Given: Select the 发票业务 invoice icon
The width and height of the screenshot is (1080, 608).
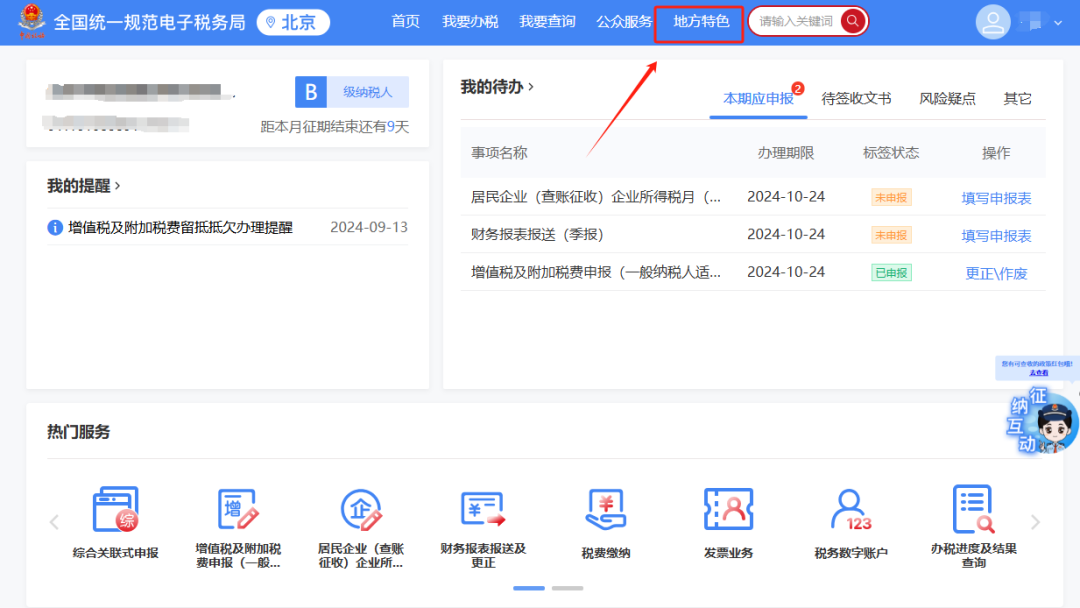Looking at the screenshot, I should [x=728, y=515].
